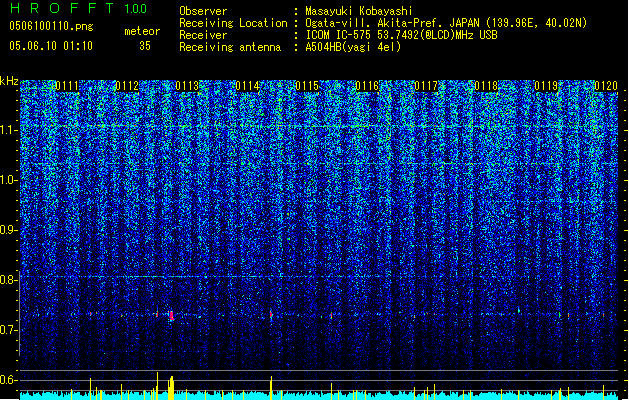
Task: Click the version number 1.0.0
Action: tap(136, 9)
